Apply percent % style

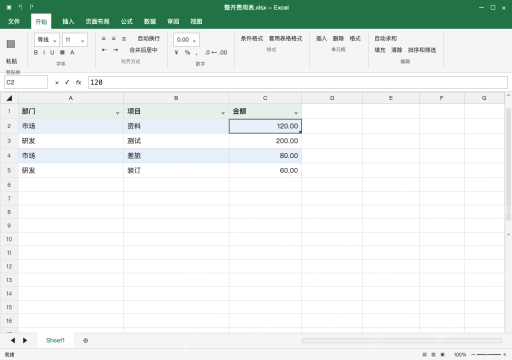coord(187,52)
